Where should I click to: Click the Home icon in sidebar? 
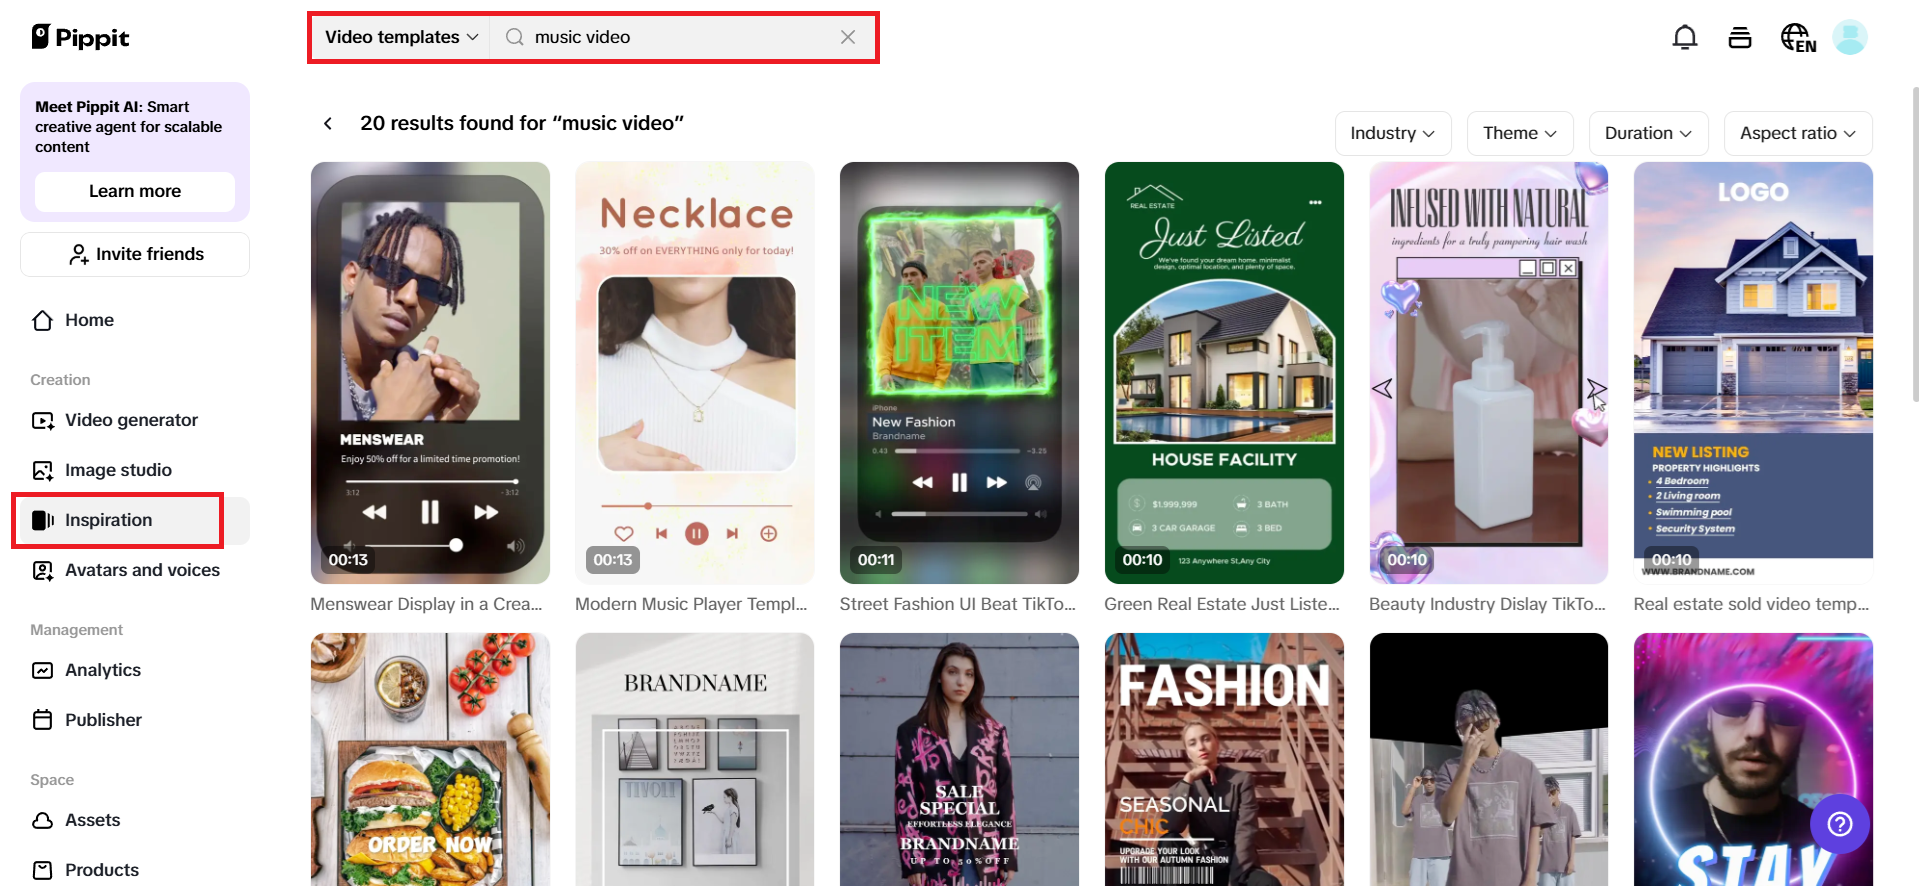click(x=42, y=320)
